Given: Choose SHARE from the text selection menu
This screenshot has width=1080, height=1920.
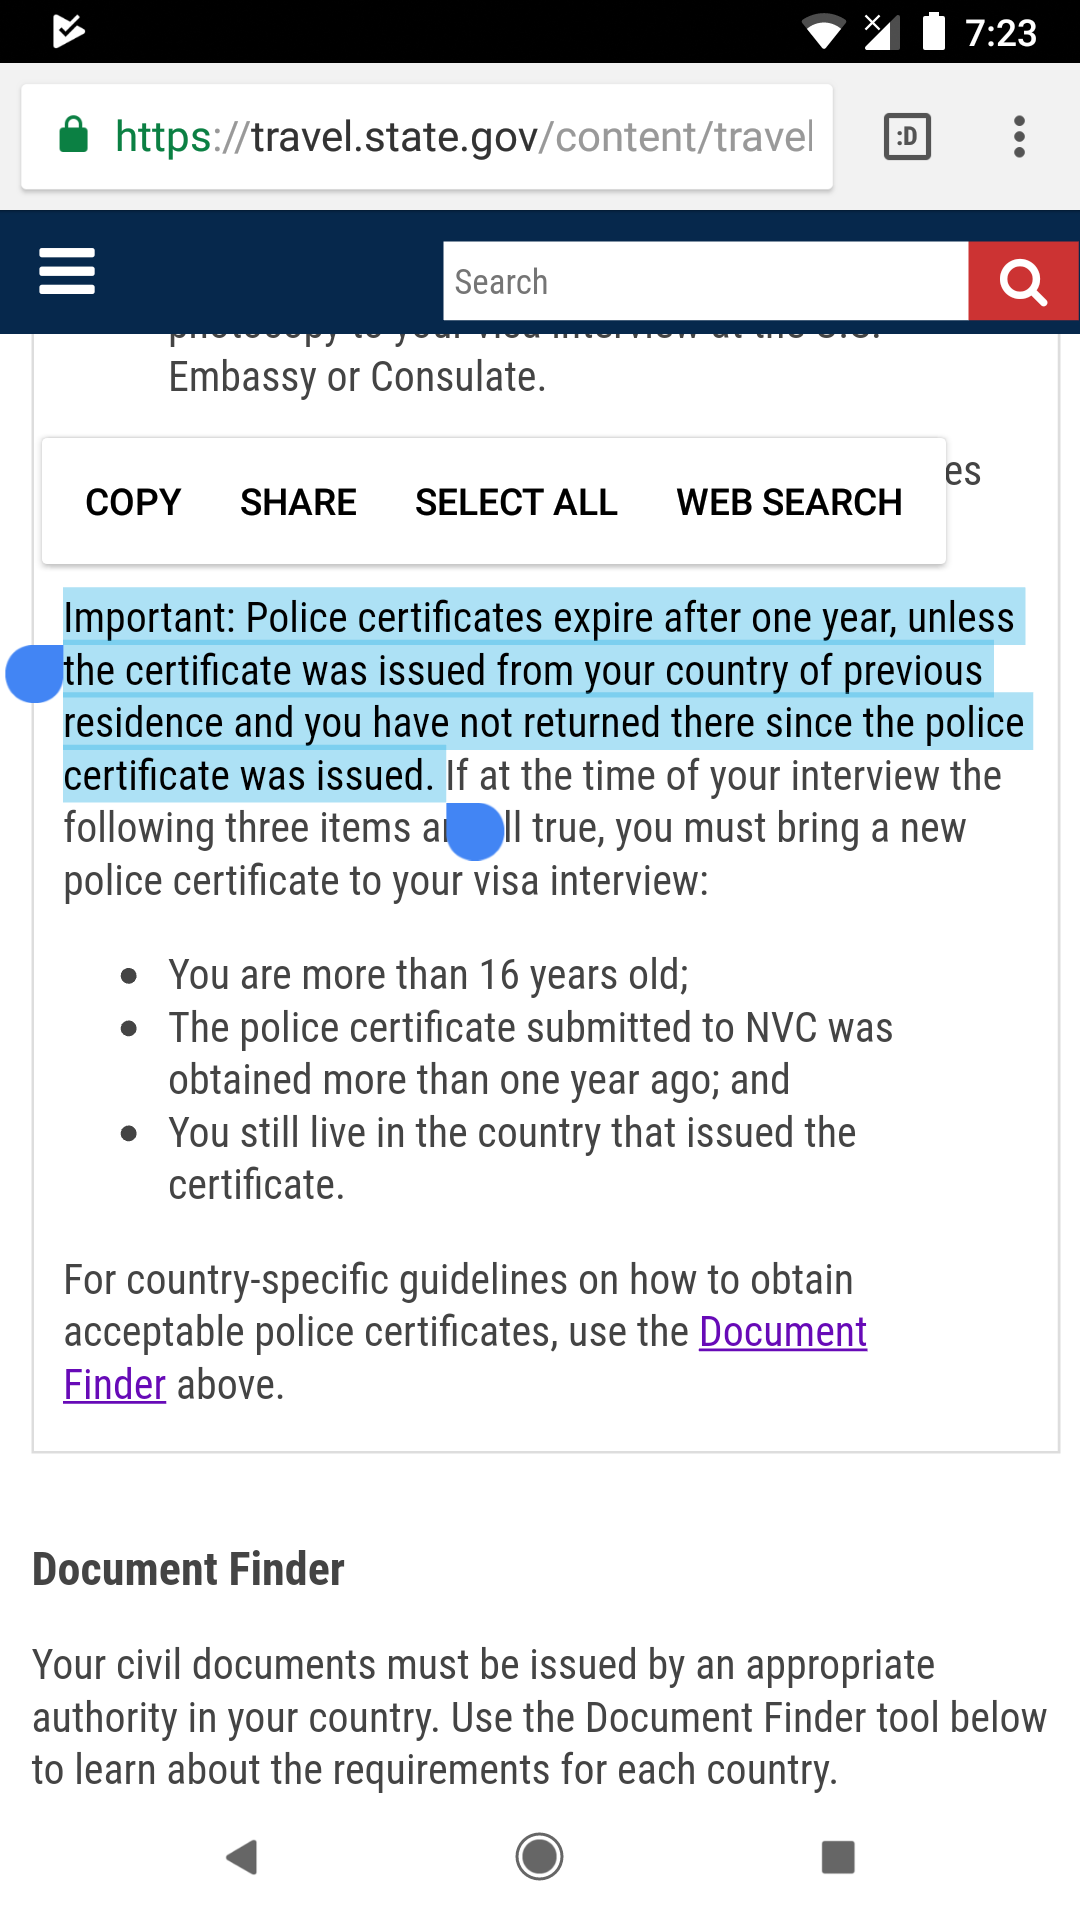Looking at the screenshot, I should (298, 502).
